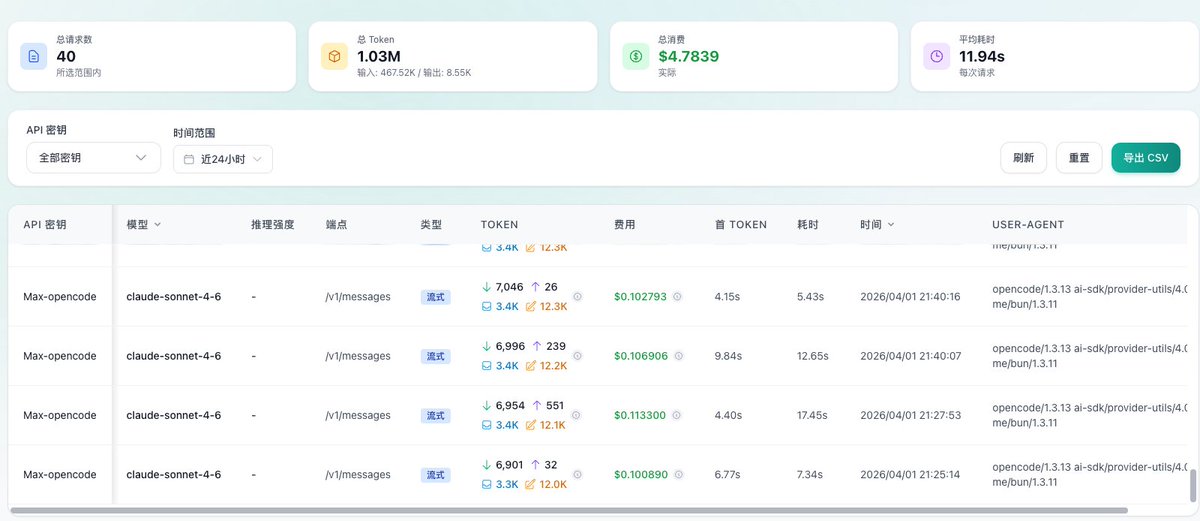Open the 近24小时 time range dropdown
Screen dimensions: 1200x521
coord(223,159)
